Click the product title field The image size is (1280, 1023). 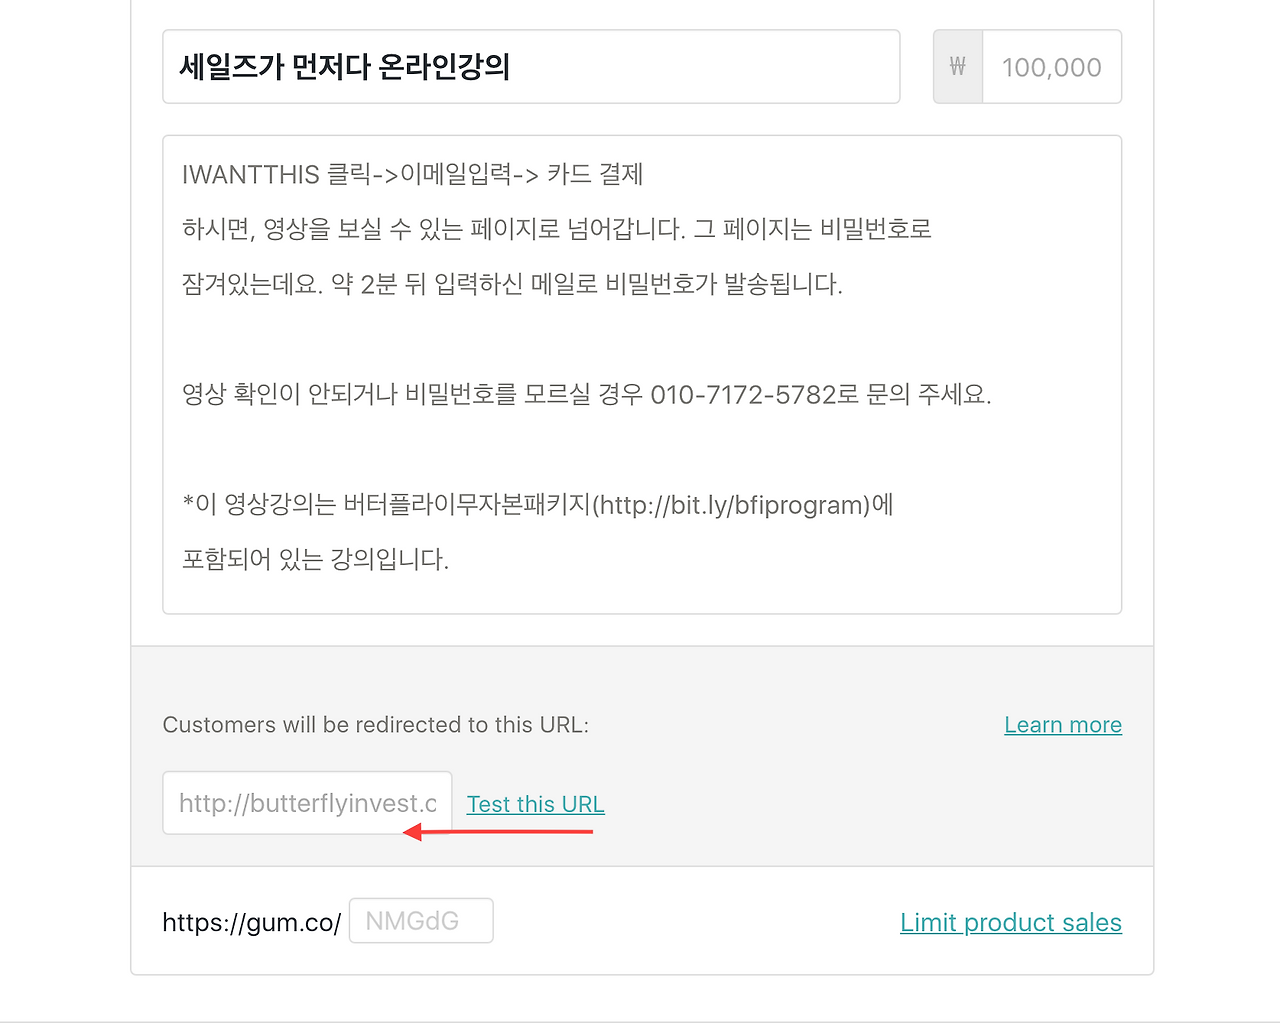coord(531,66)
